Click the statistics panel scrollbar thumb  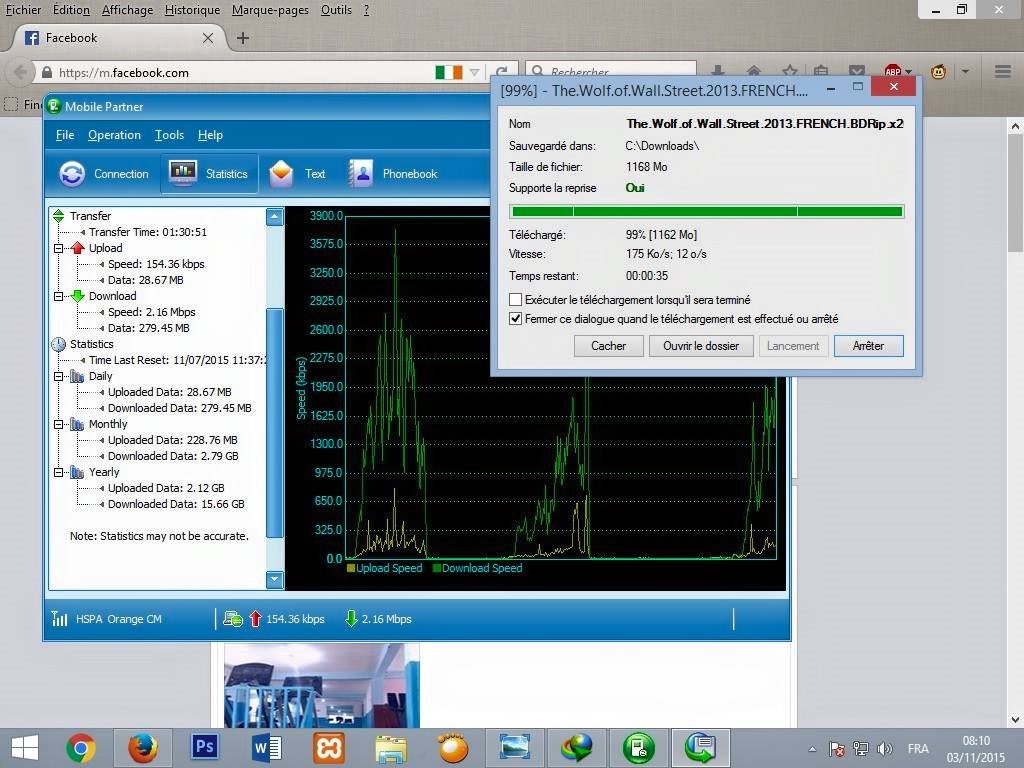[275, 423]
